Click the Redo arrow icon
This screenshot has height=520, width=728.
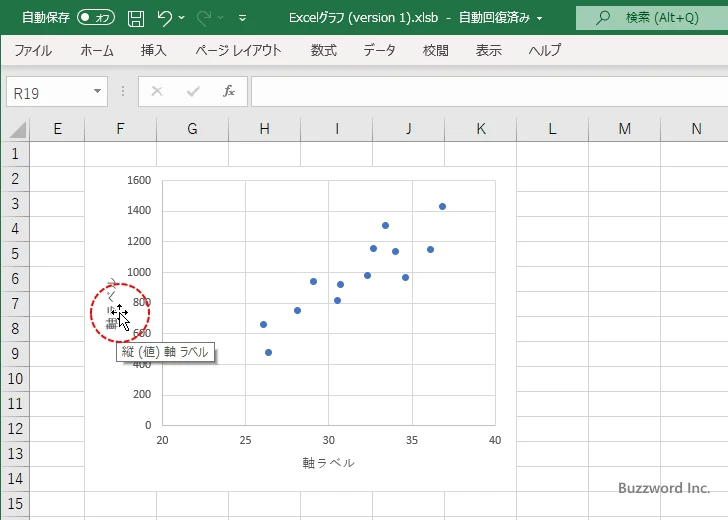click(203, 18)
